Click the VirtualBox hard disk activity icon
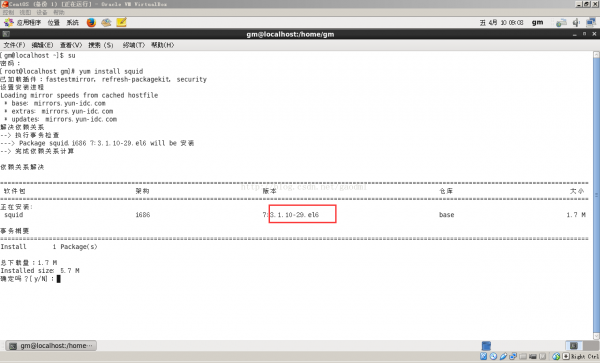 point(484,356)
